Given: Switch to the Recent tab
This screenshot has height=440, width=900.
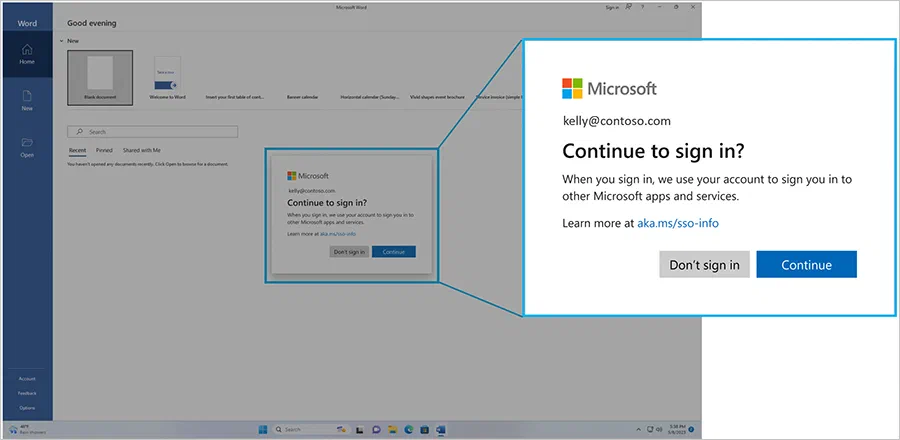Looking at the screenshot, I should (77, 150).
